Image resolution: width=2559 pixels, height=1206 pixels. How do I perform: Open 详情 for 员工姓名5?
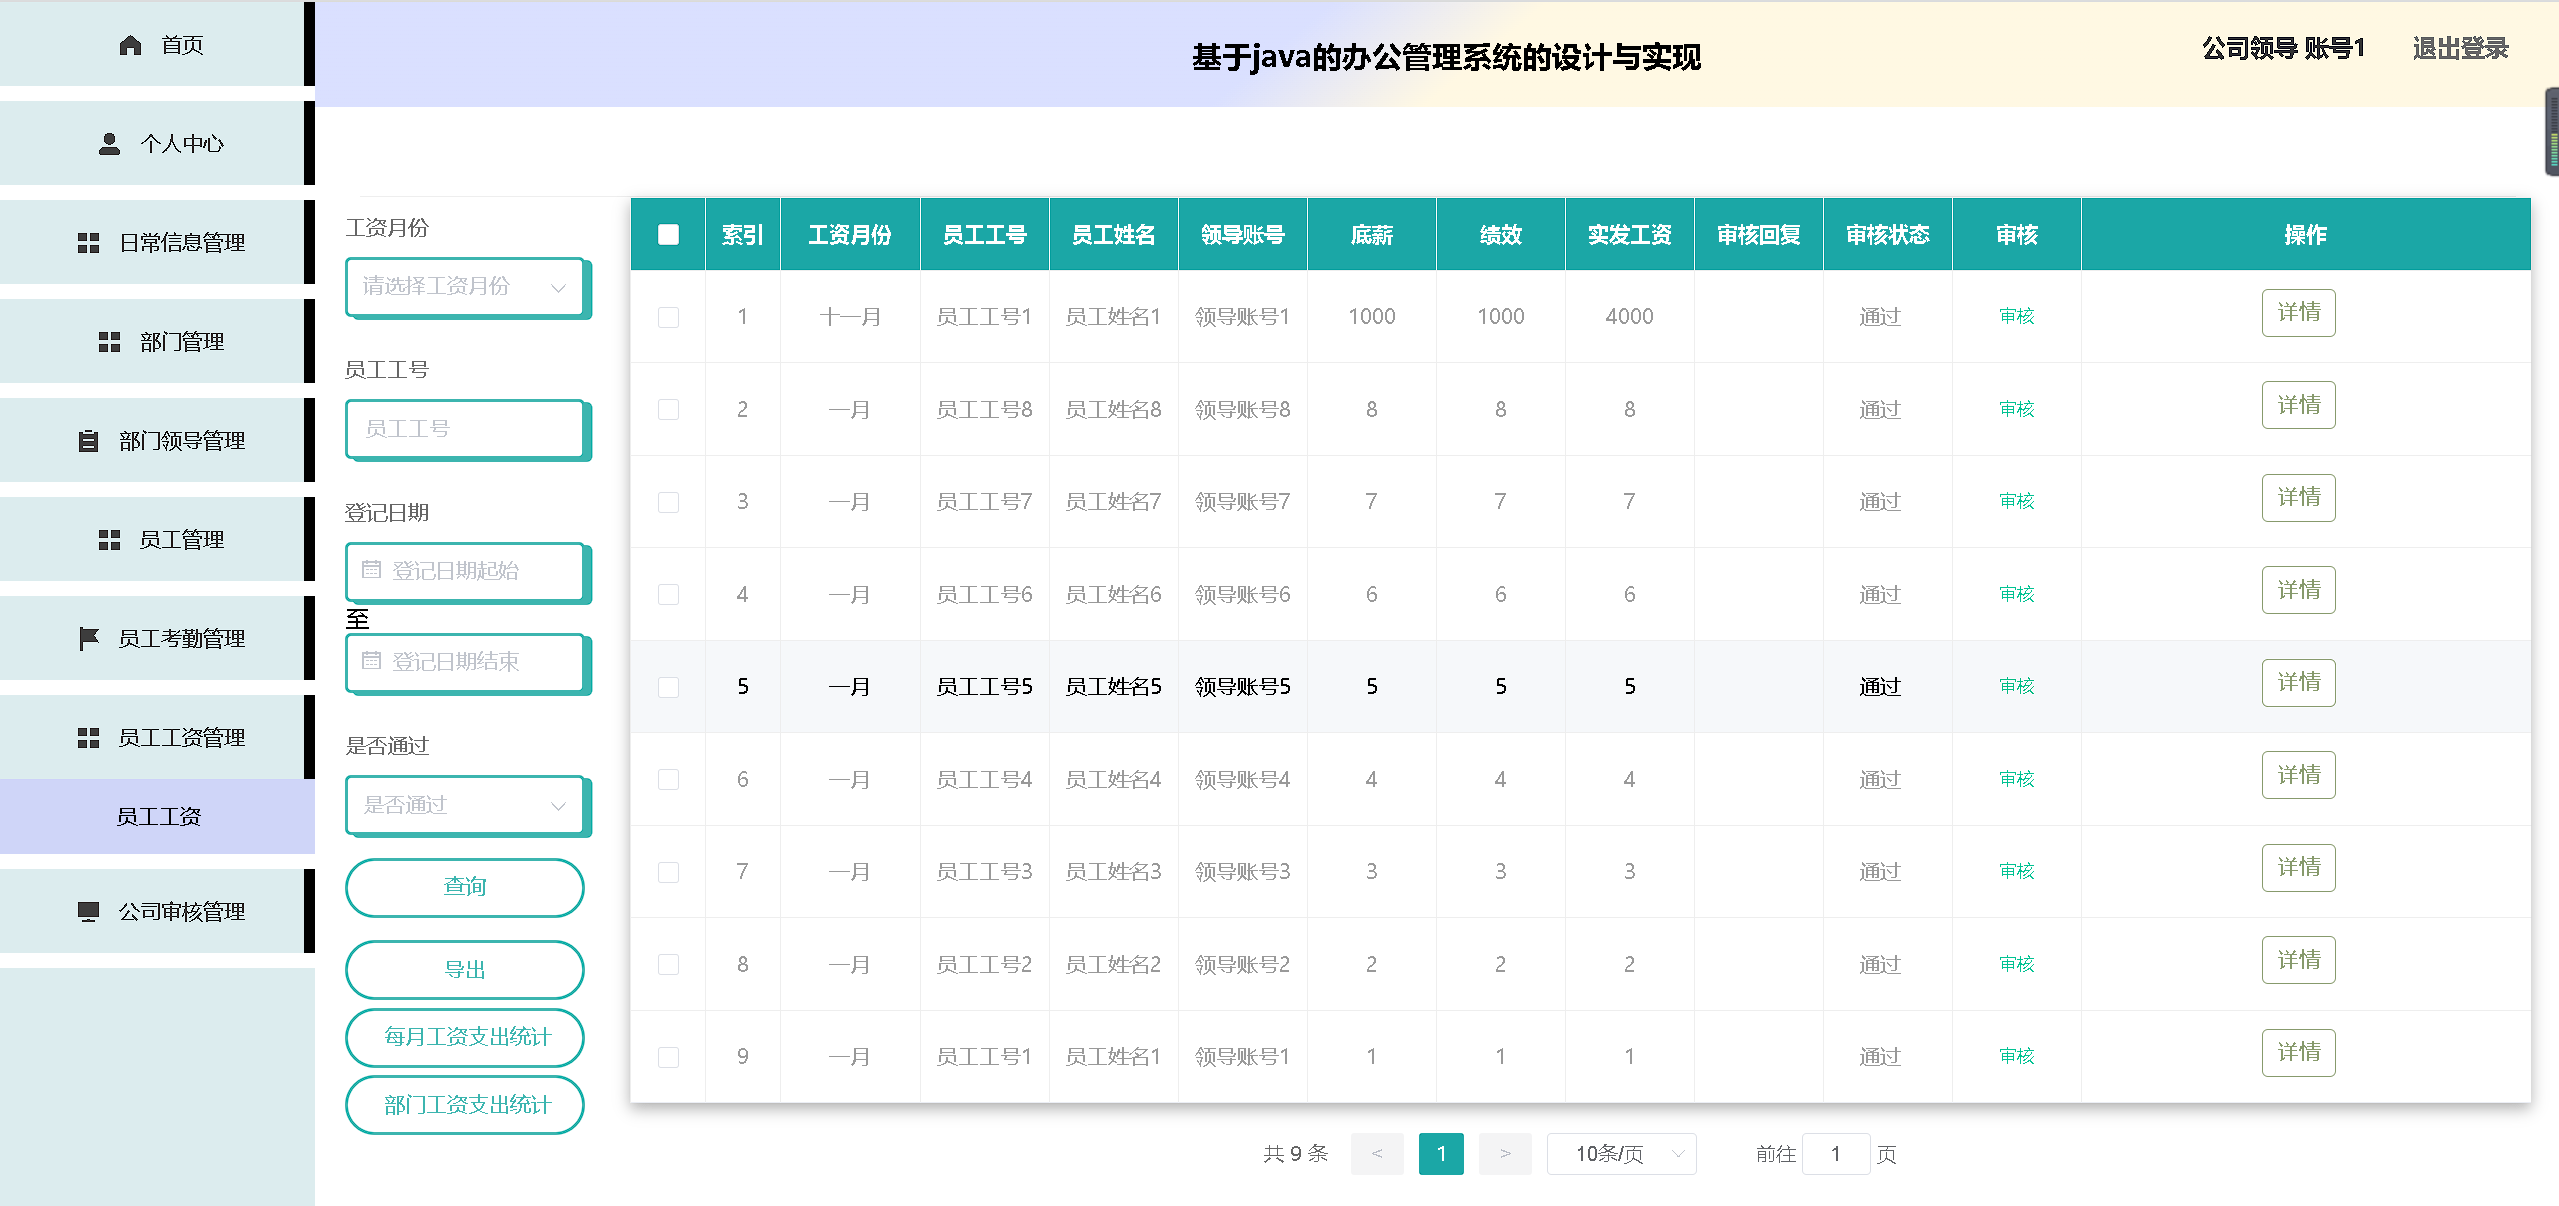pyautogui.click(x=2298, y=683)
